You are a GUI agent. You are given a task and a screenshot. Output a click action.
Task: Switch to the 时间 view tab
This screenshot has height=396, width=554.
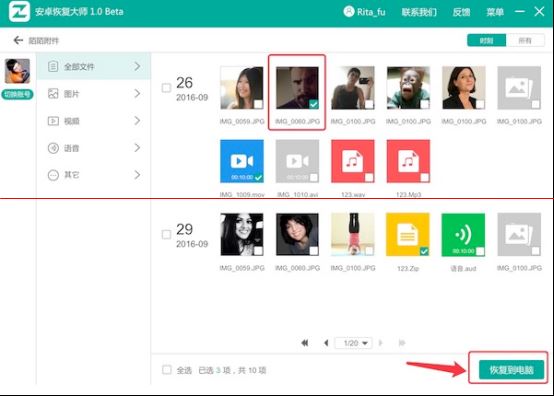[487, 41]
